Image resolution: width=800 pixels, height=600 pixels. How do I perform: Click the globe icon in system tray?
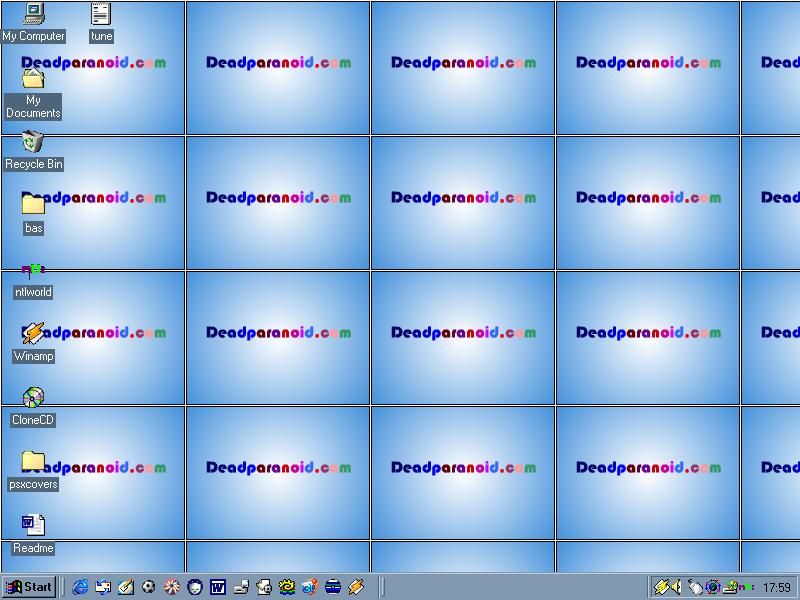(x=713, y=587)
